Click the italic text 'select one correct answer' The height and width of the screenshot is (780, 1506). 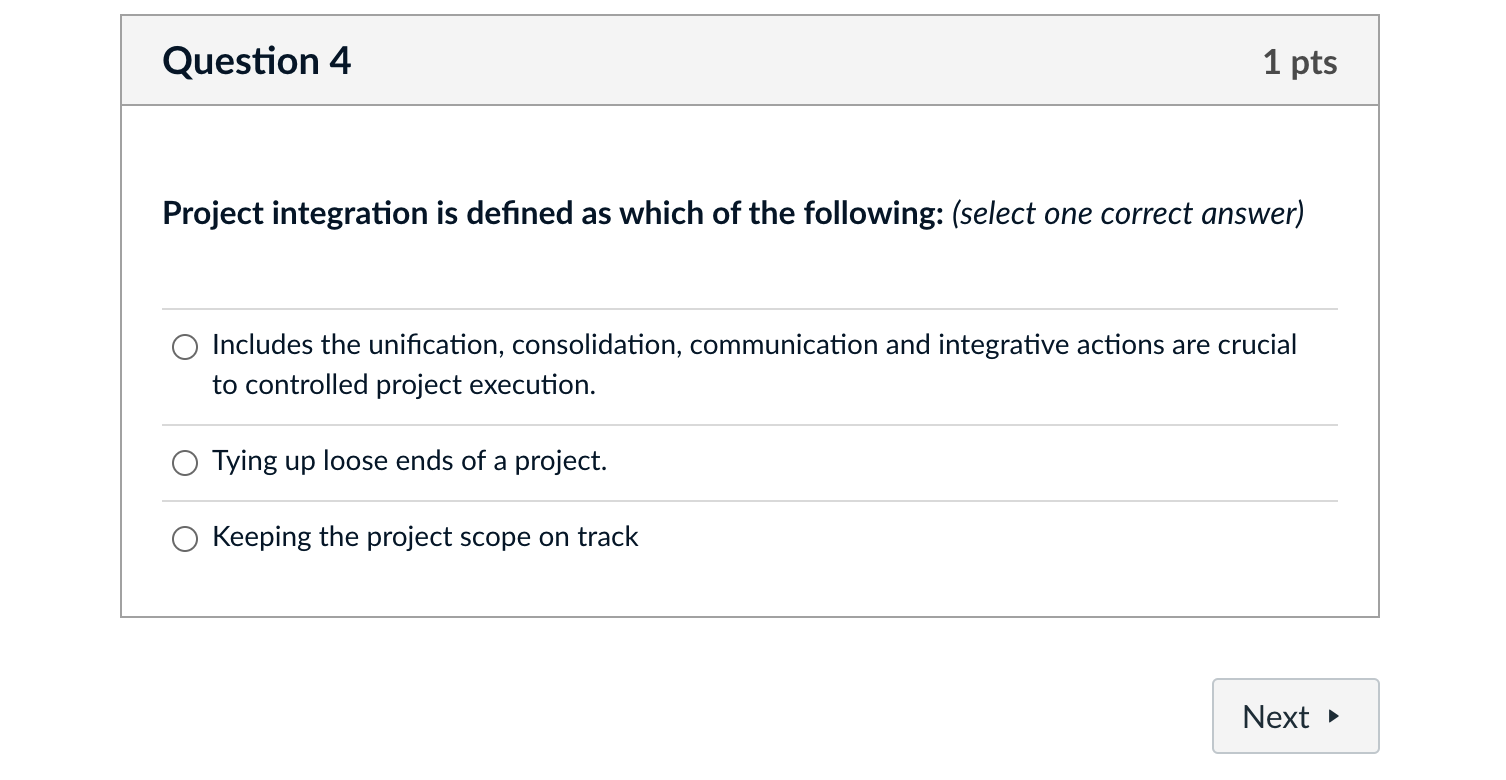pyautogui.click(x=1128, y=213)
